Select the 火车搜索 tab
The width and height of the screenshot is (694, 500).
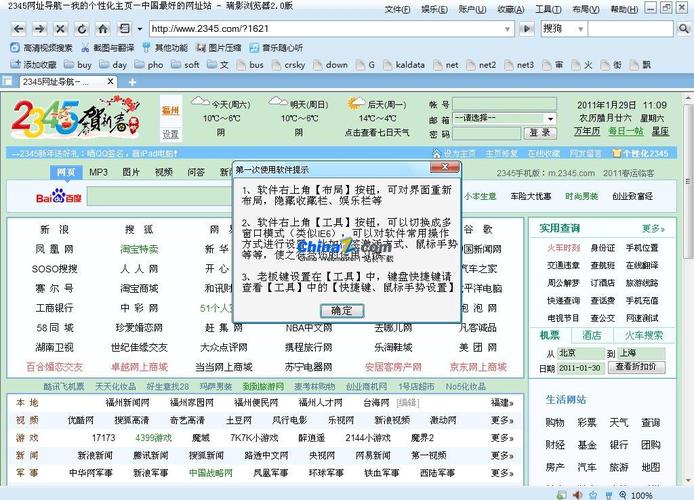pyautogui.click(x=644, y=335)
